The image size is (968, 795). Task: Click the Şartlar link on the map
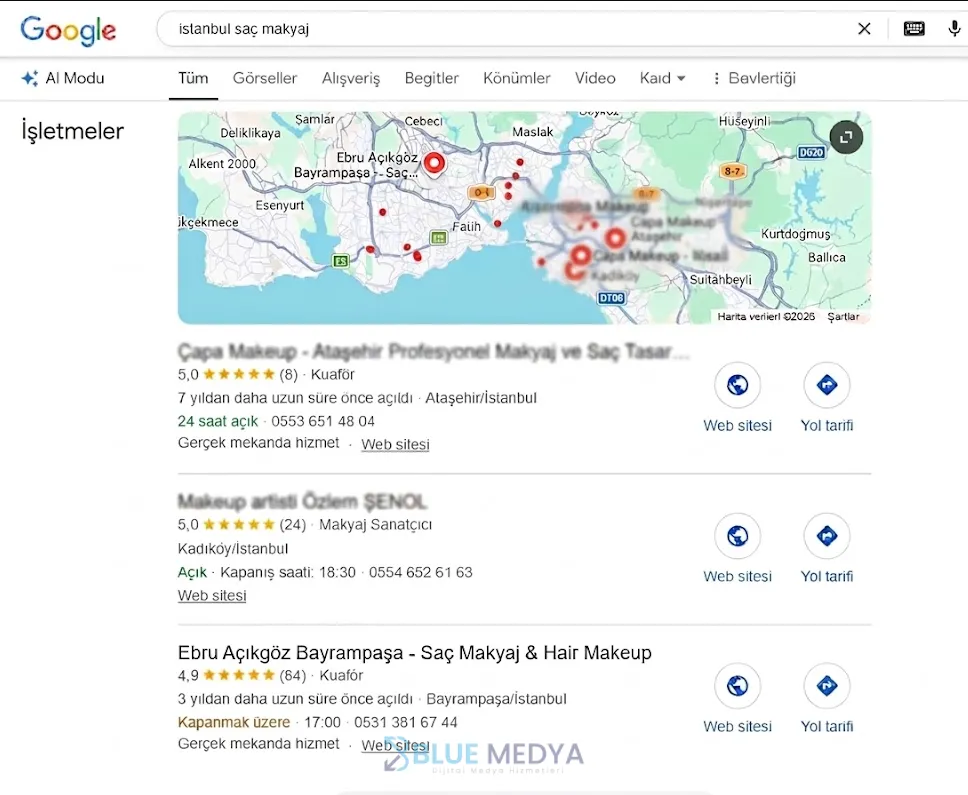pyautogui.click(x=843, y=317)
